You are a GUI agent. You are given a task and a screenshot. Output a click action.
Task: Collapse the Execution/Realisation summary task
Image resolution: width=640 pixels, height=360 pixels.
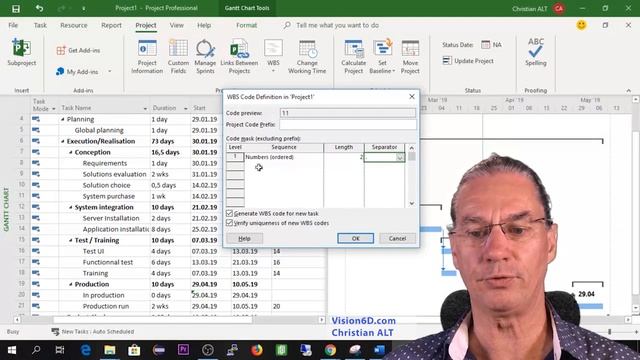pyautogui.click(x=63, y=141)
